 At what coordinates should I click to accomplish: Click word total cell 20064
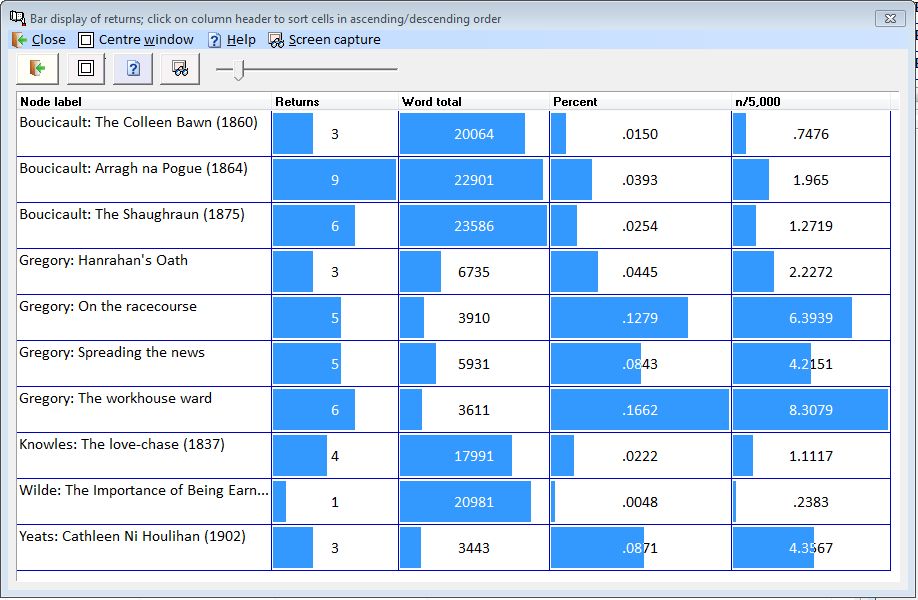coord(474,134)
